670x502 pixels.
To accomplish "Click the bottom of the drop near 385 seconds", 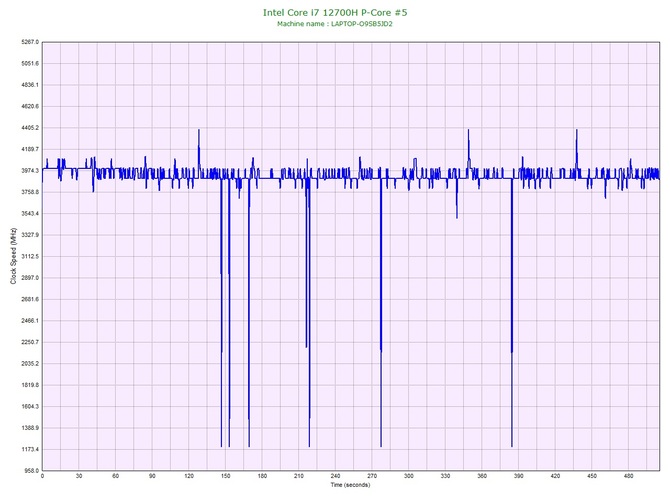I will (x=512, y=446).
